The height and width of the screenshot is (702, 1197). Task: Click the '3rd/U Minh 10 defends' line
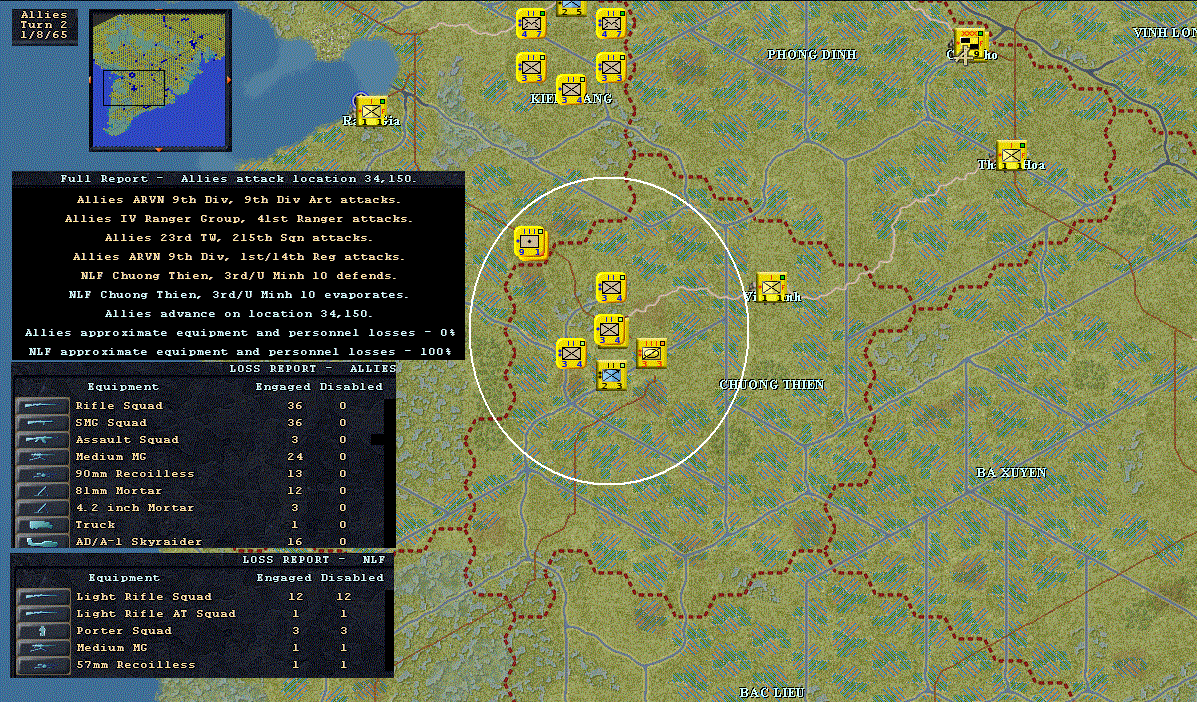click(x=238, y=275)
